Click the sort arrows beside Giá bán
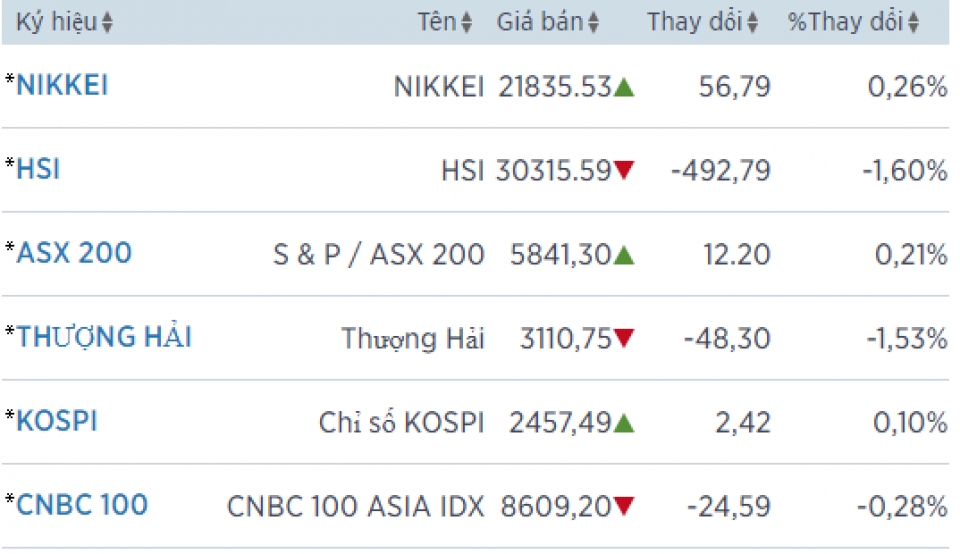Screen dimensions: 960x554 [x=594, y=23]
